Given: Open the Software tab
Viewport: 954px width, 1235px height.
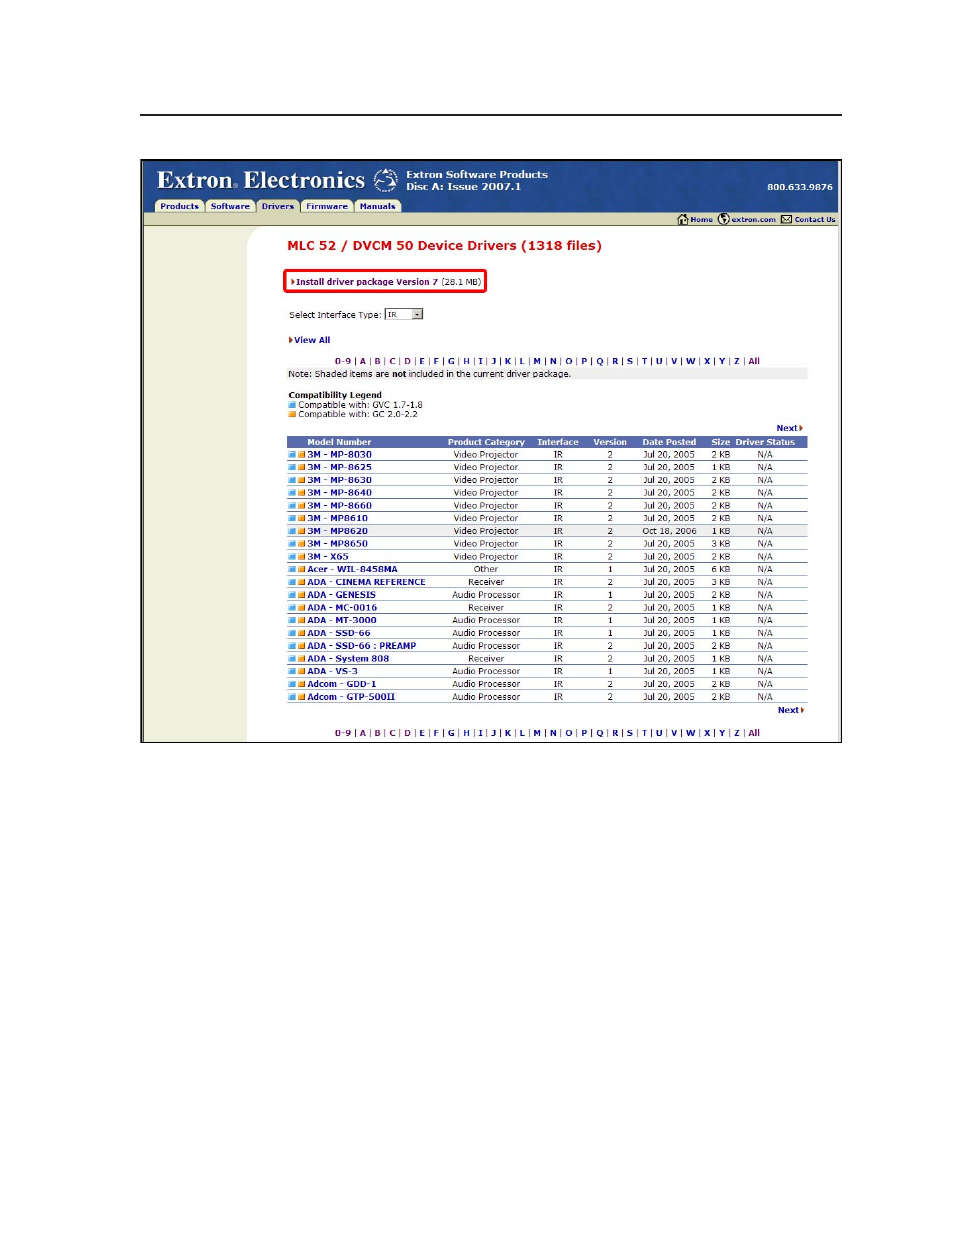Looking at the screenshot, I should [230, 206].
